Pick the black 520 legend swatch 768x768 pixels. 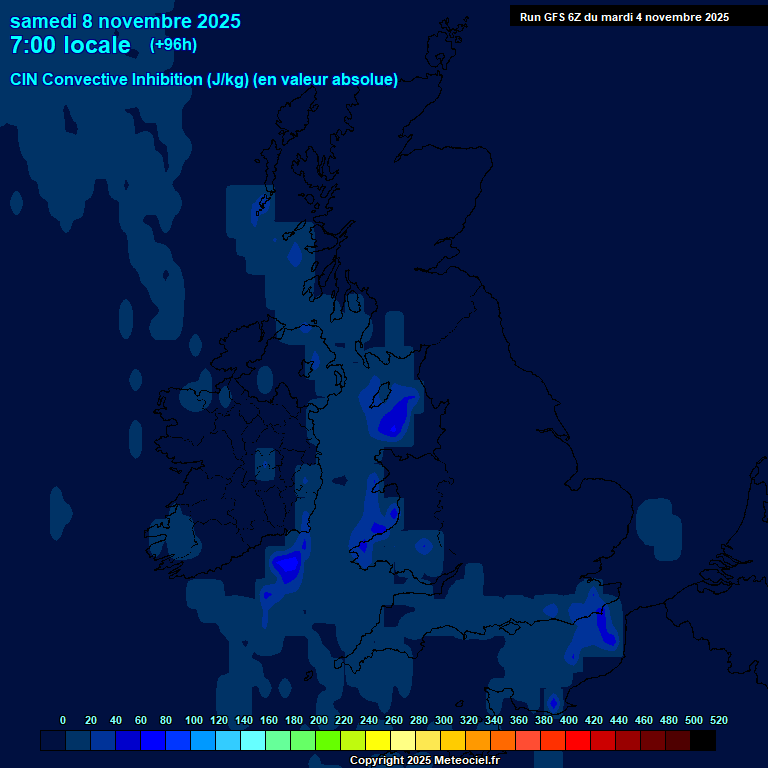pos(703,741)
